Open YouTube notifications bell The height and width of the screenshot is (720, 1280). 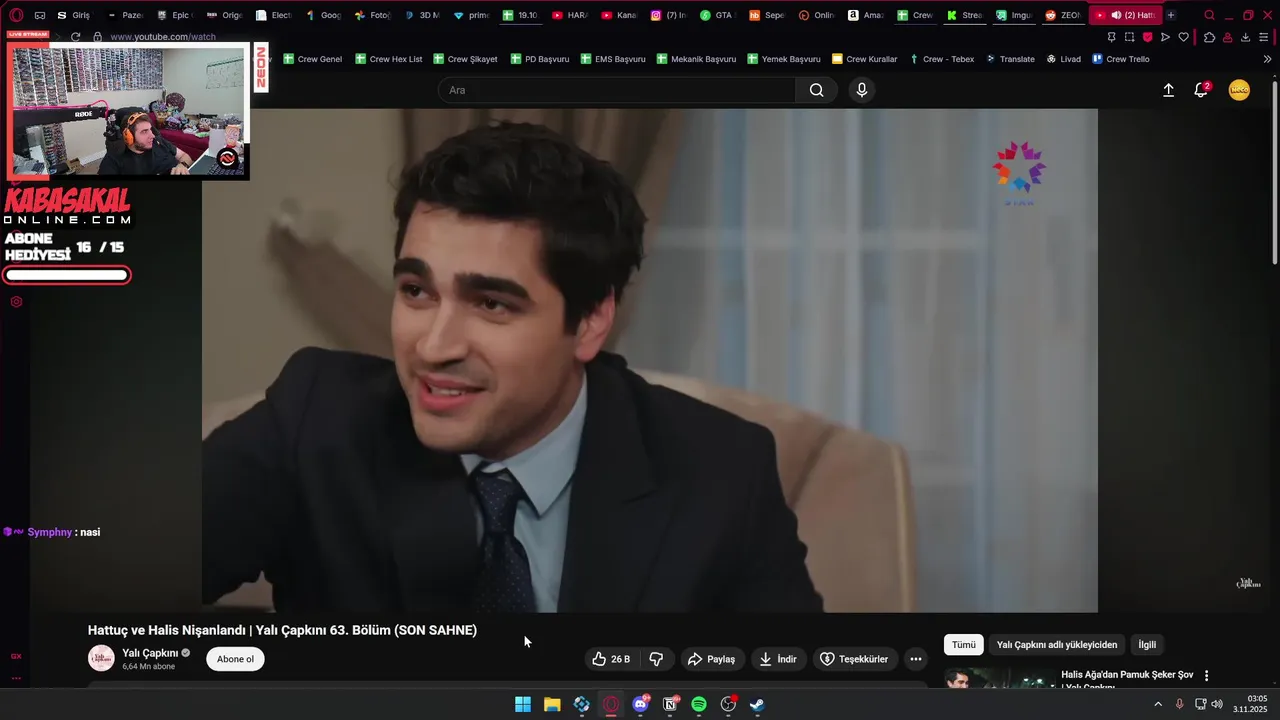click(x=1202, y=90)
